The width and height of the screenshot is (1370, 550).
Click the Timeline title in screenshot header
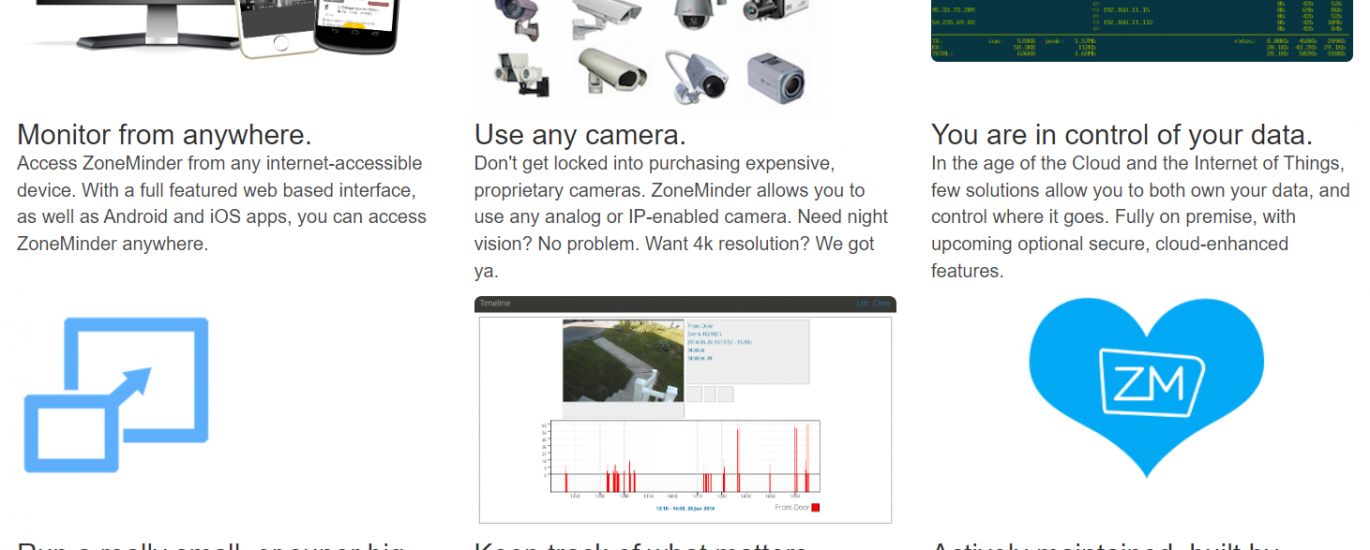494,303
